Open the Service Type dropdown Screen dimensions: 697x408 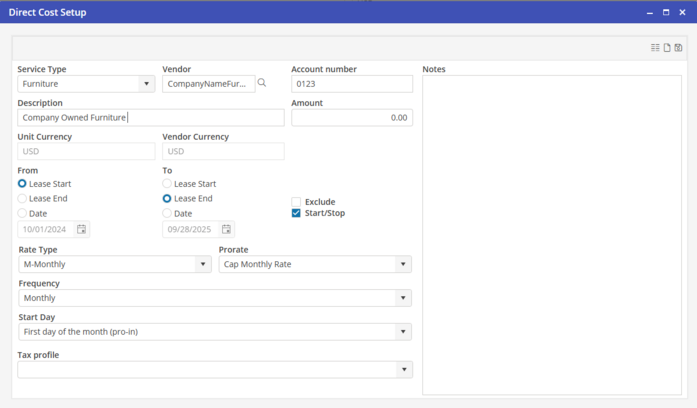click(x=146, y=84)
